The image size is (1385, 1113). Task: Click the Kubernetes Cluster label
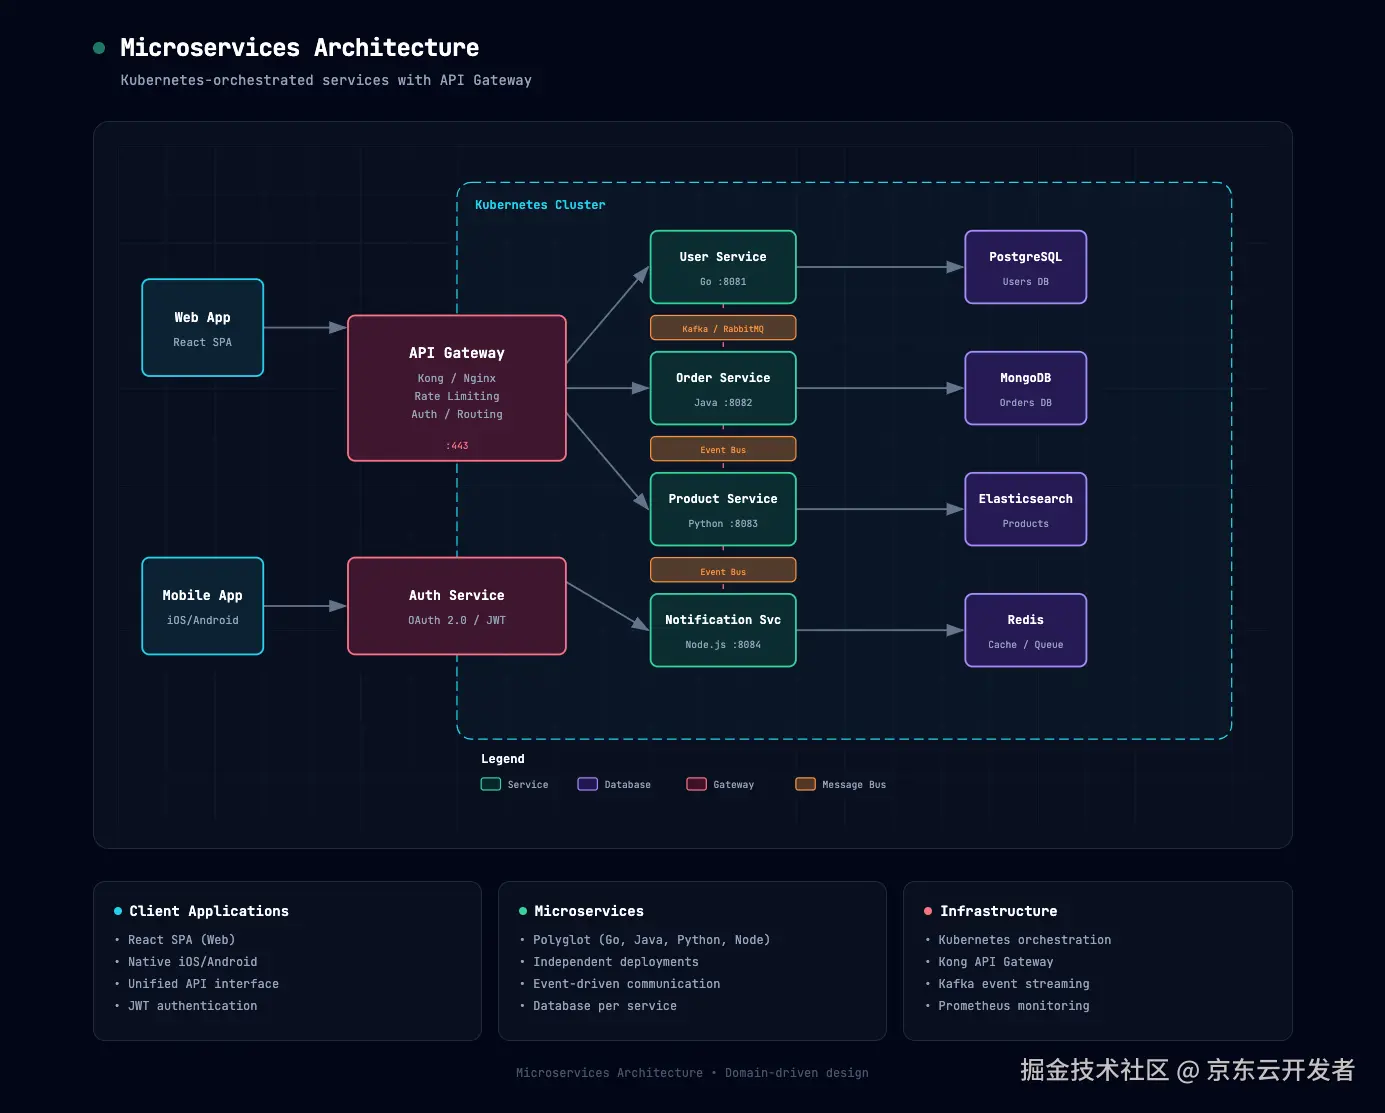coord(540,205)
